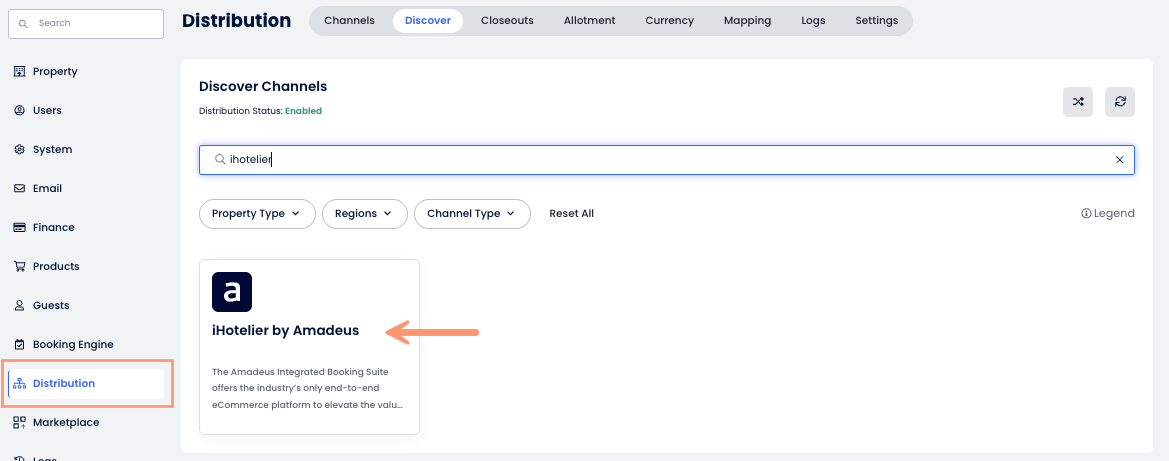
Task: Open Booking Engine in sidebar
Action: tap(72, 345)
